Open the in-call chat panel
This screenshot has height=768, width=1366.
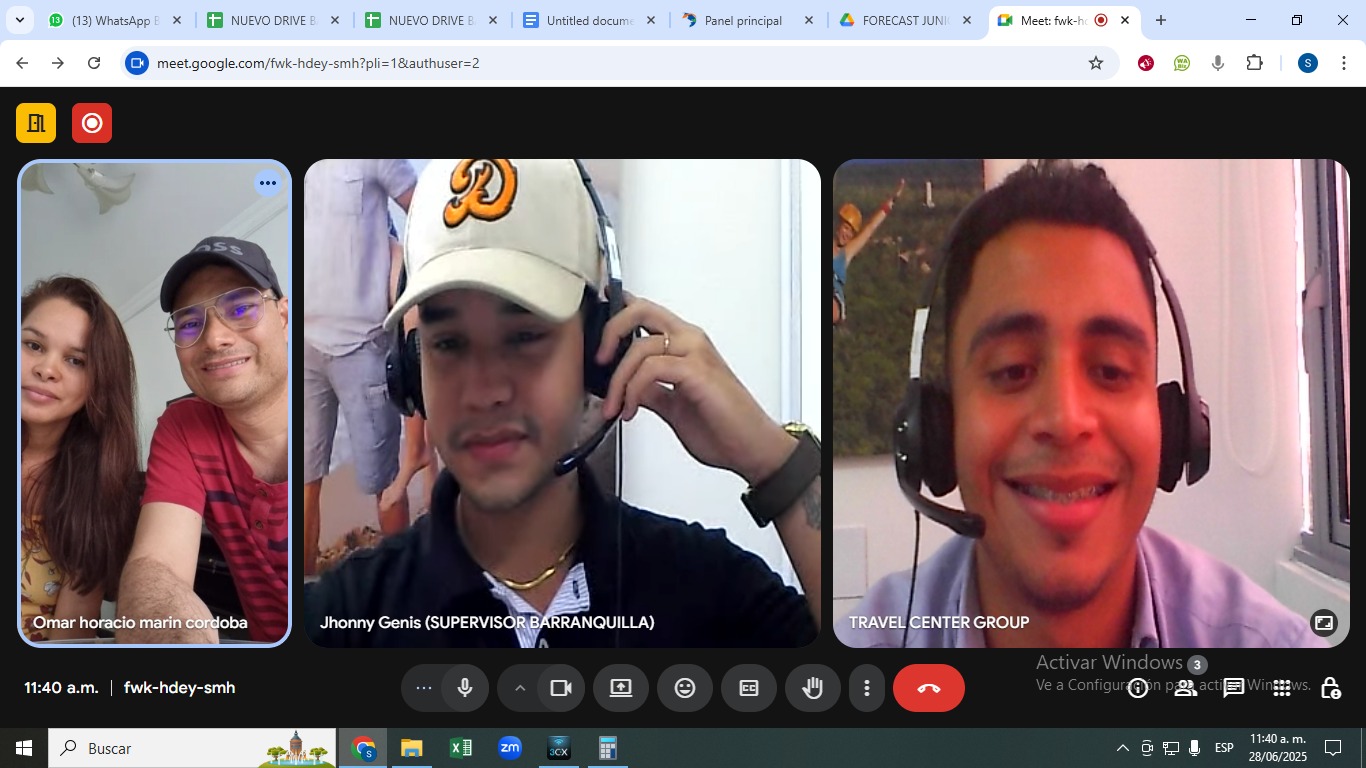pos(1234,688)
